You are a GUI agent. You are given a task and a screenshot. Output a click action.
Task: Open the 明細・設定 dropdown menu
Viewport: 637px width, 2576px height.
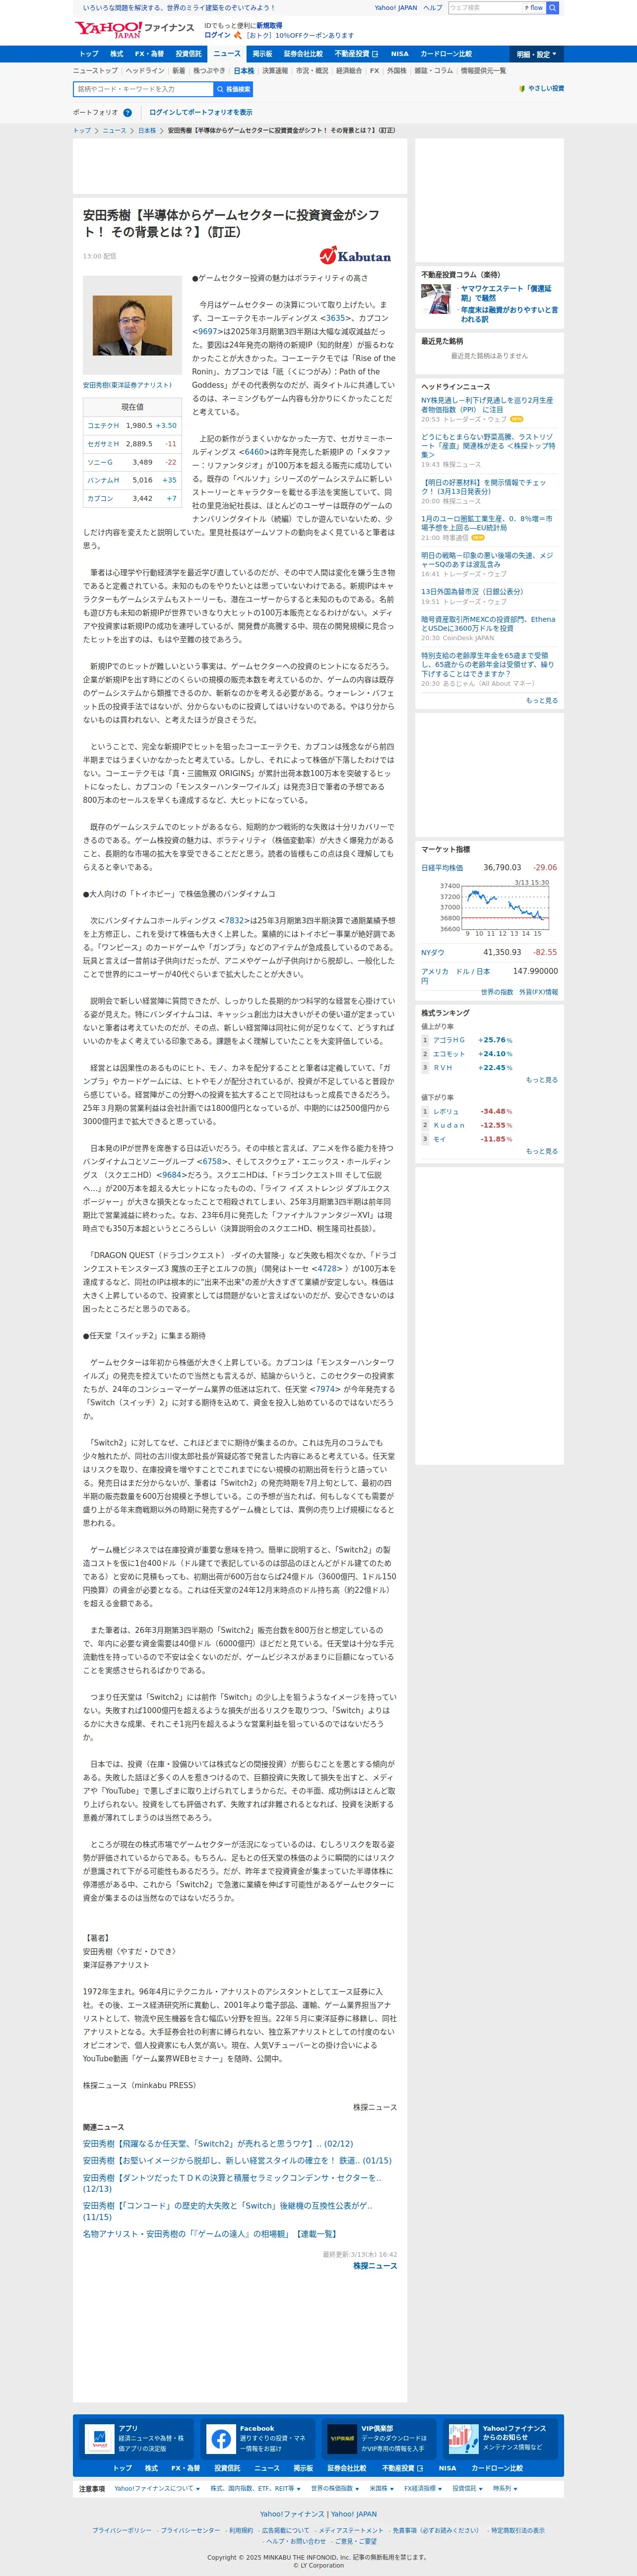[x=536, y=54]
